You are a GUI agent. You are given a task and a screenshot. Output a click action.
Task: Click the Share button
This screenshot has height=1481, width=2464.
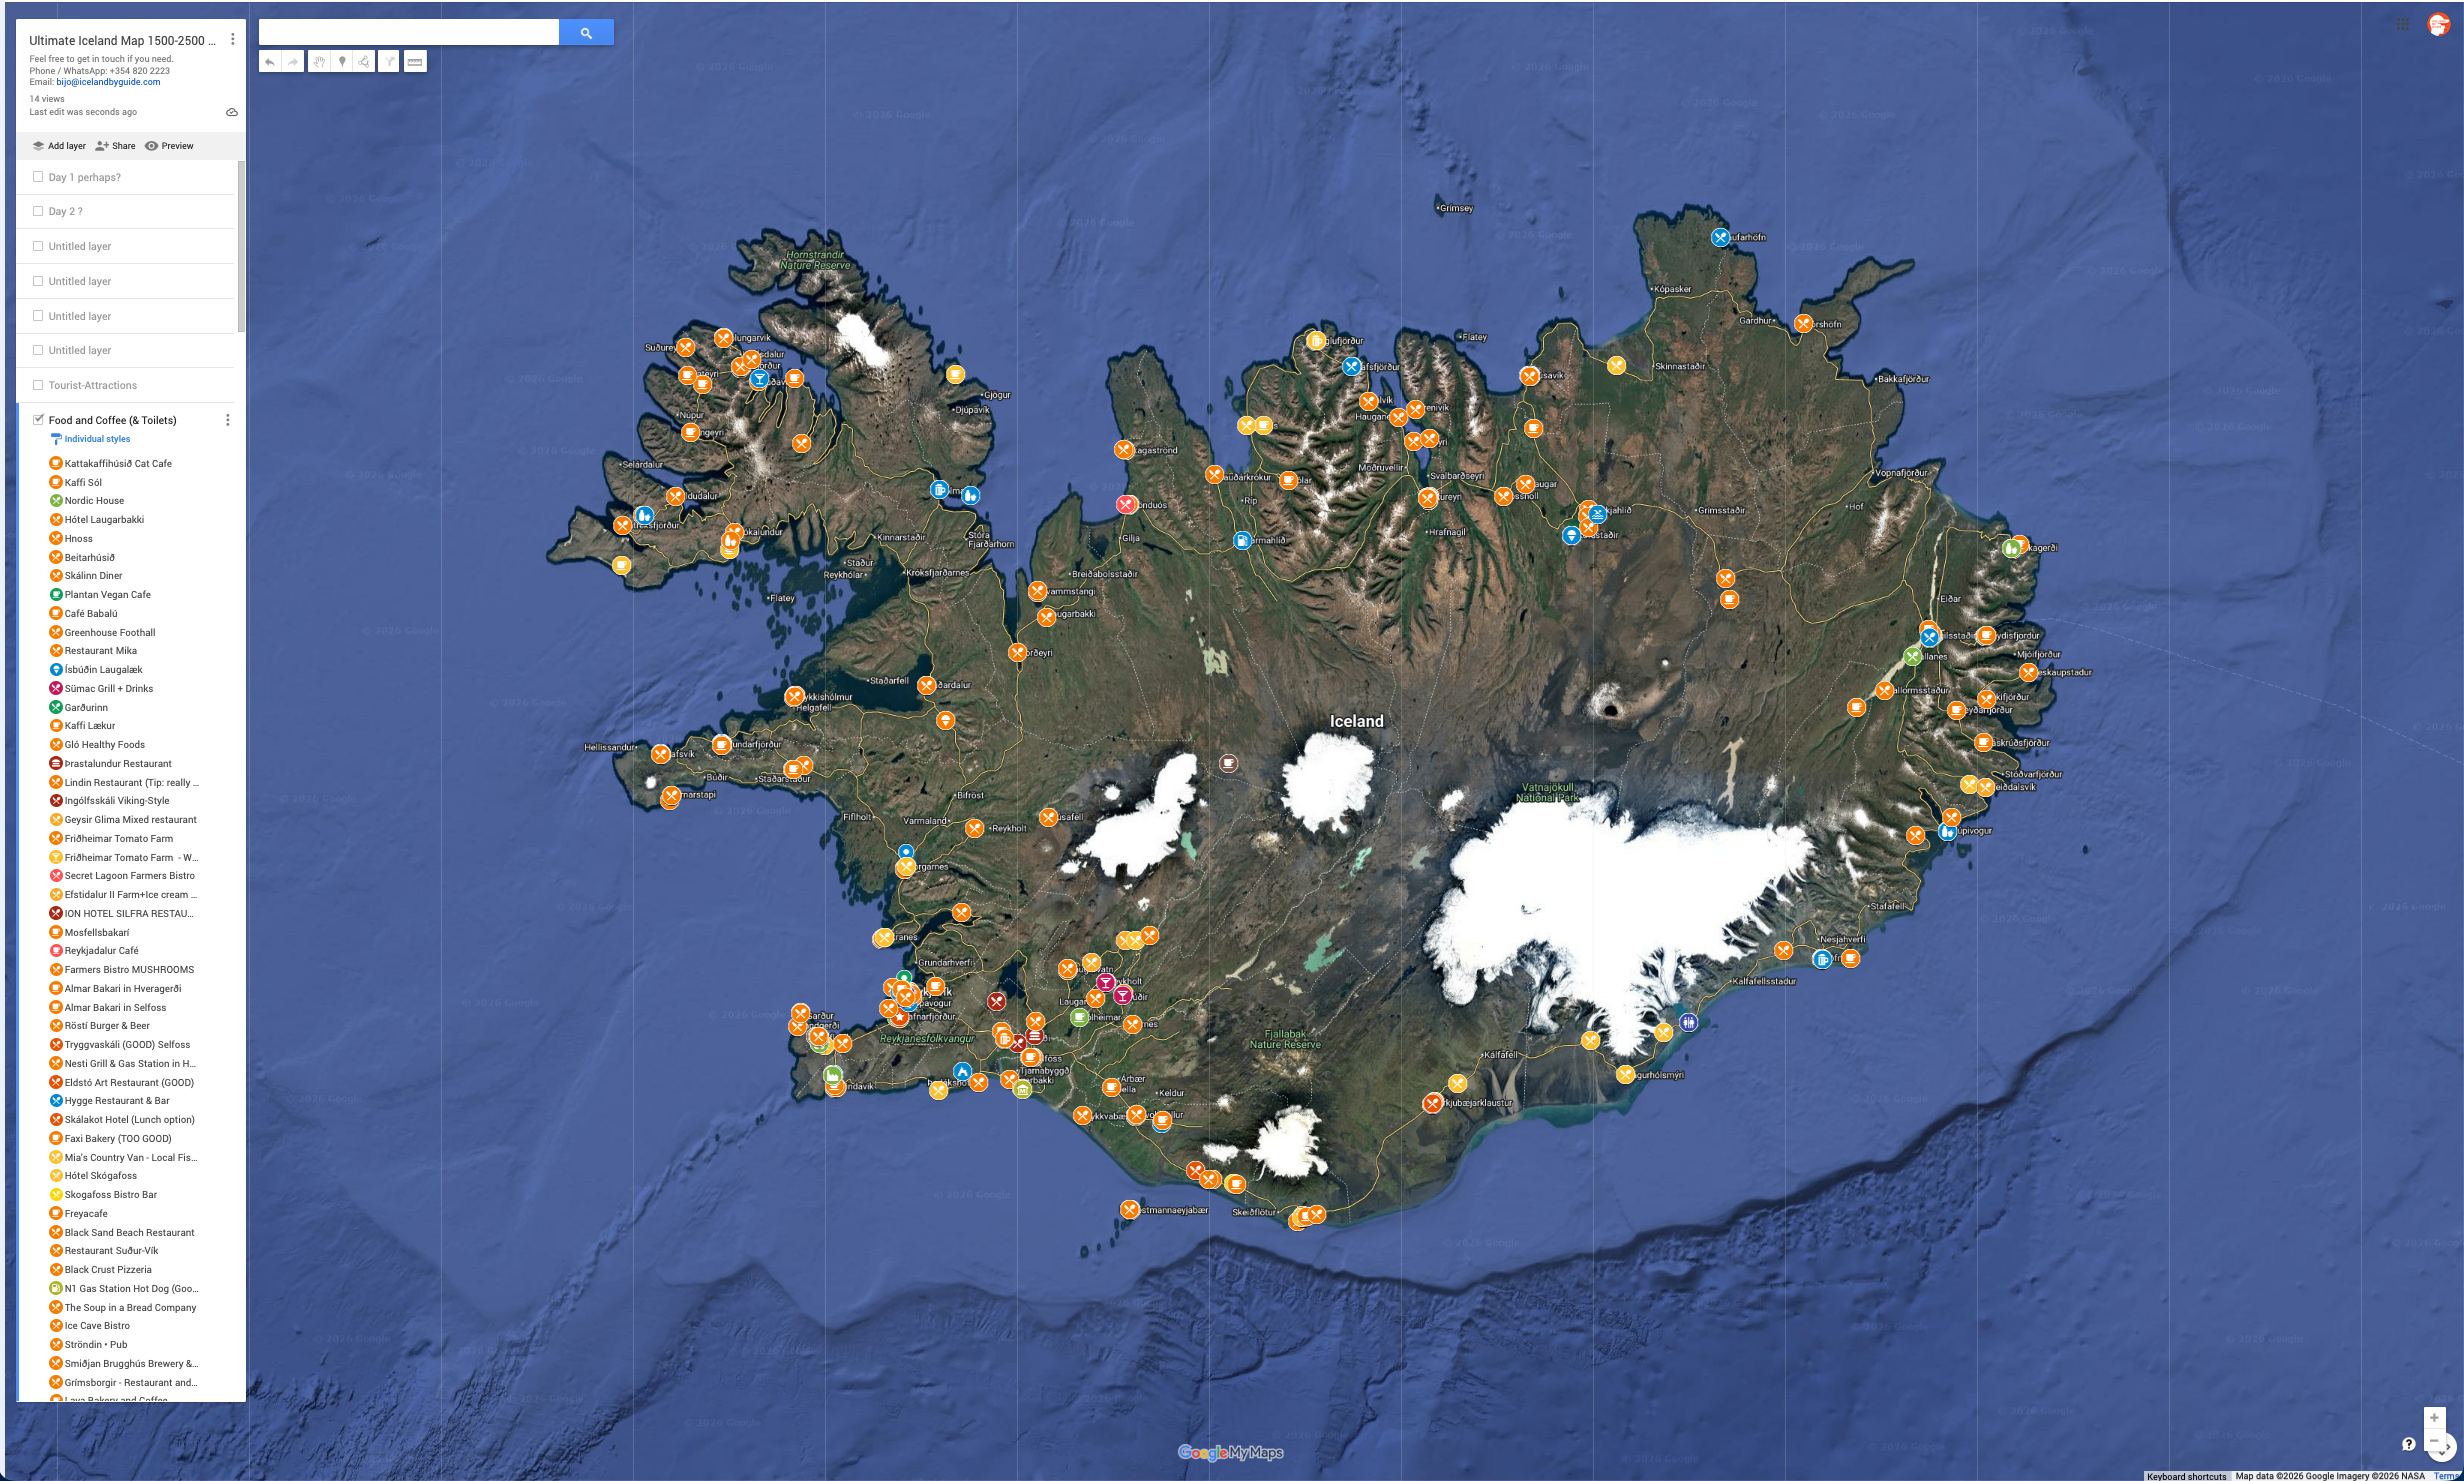[x=115, y=146]
